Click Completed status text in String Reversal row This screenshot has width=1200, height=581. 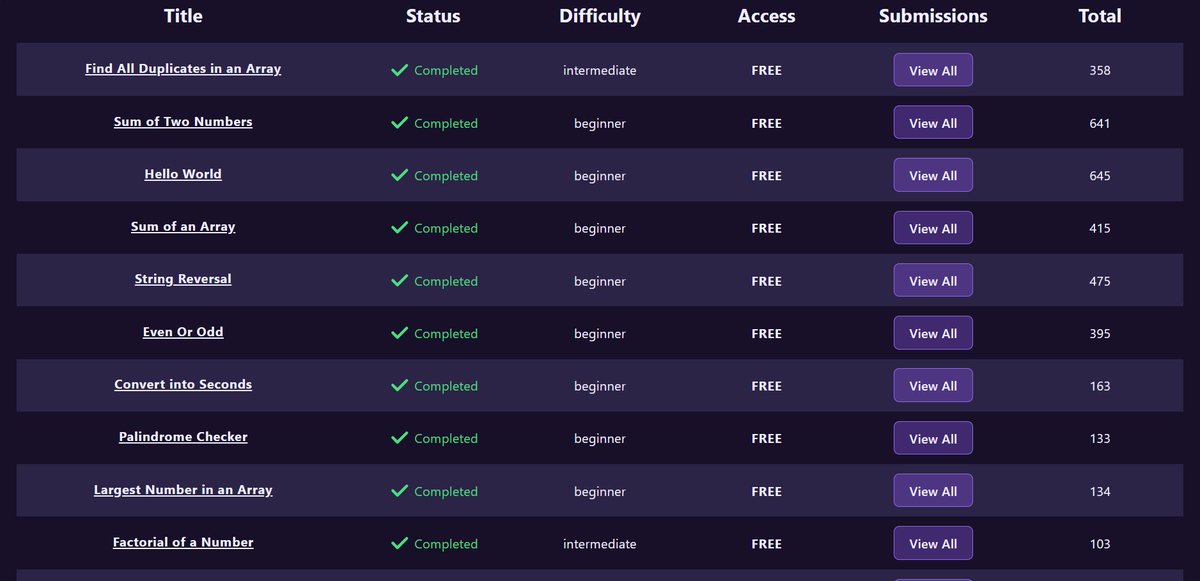point(446,281)
